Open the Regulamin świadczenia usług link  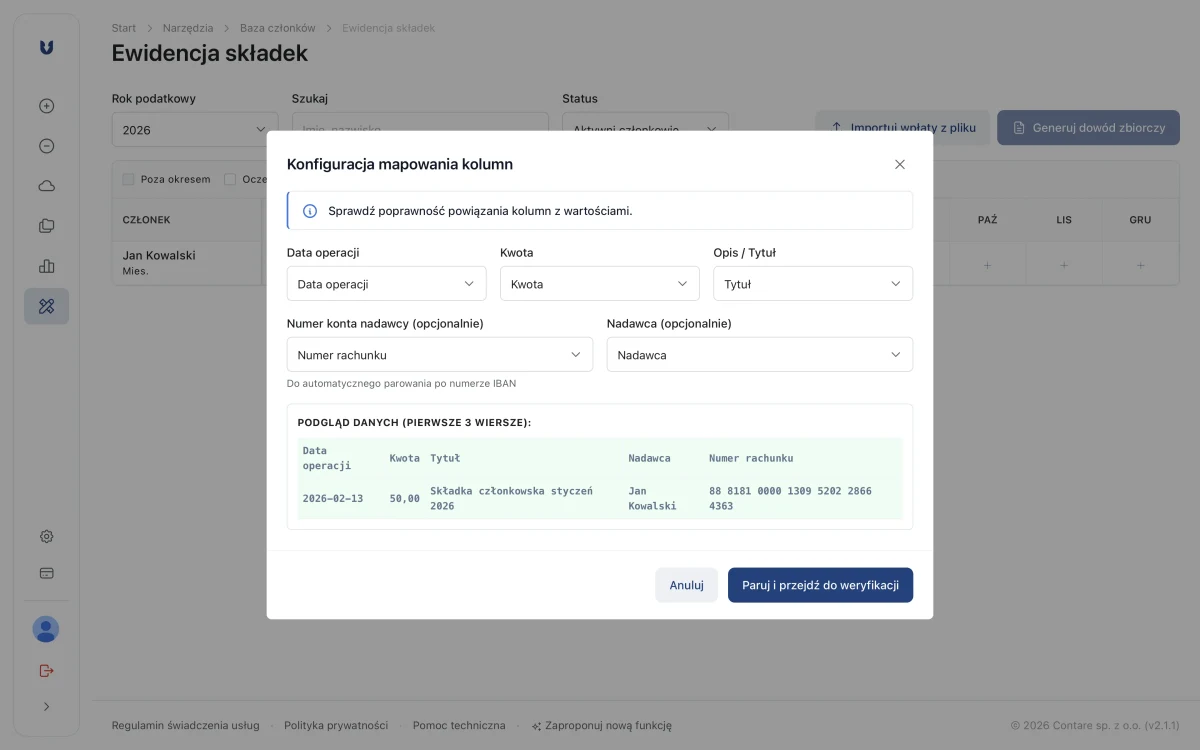coord(186,726)
